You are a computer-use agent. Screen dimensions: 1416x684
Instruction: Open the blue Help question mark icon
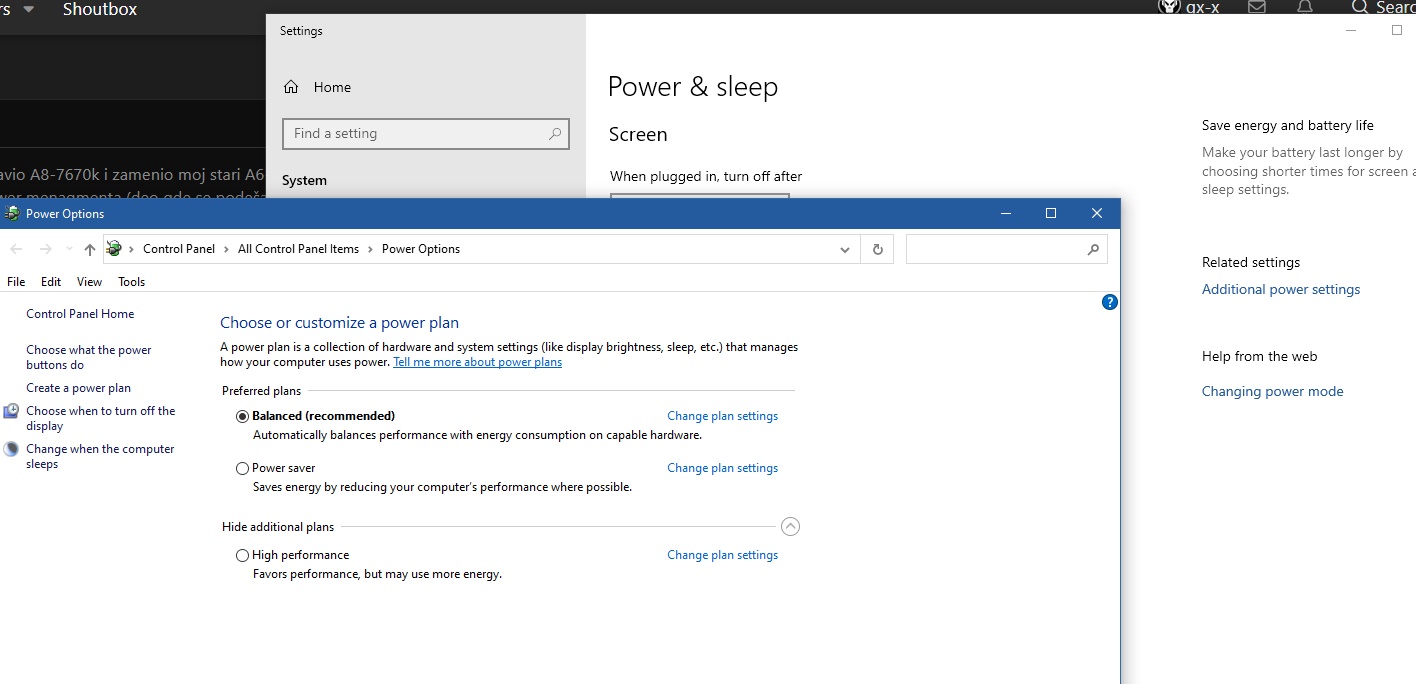point(1109,302)
